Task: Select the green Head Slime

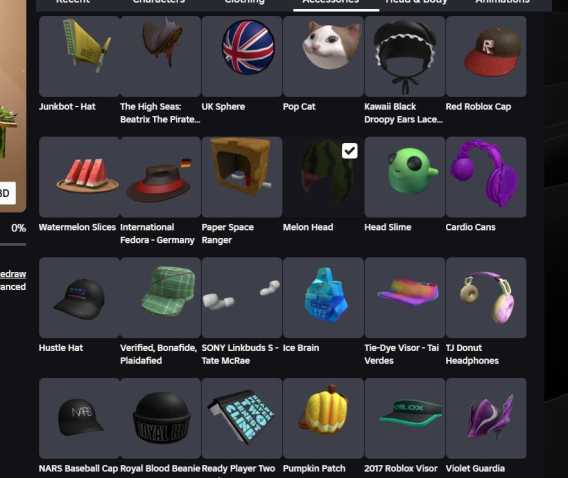Action: [405, 177]
